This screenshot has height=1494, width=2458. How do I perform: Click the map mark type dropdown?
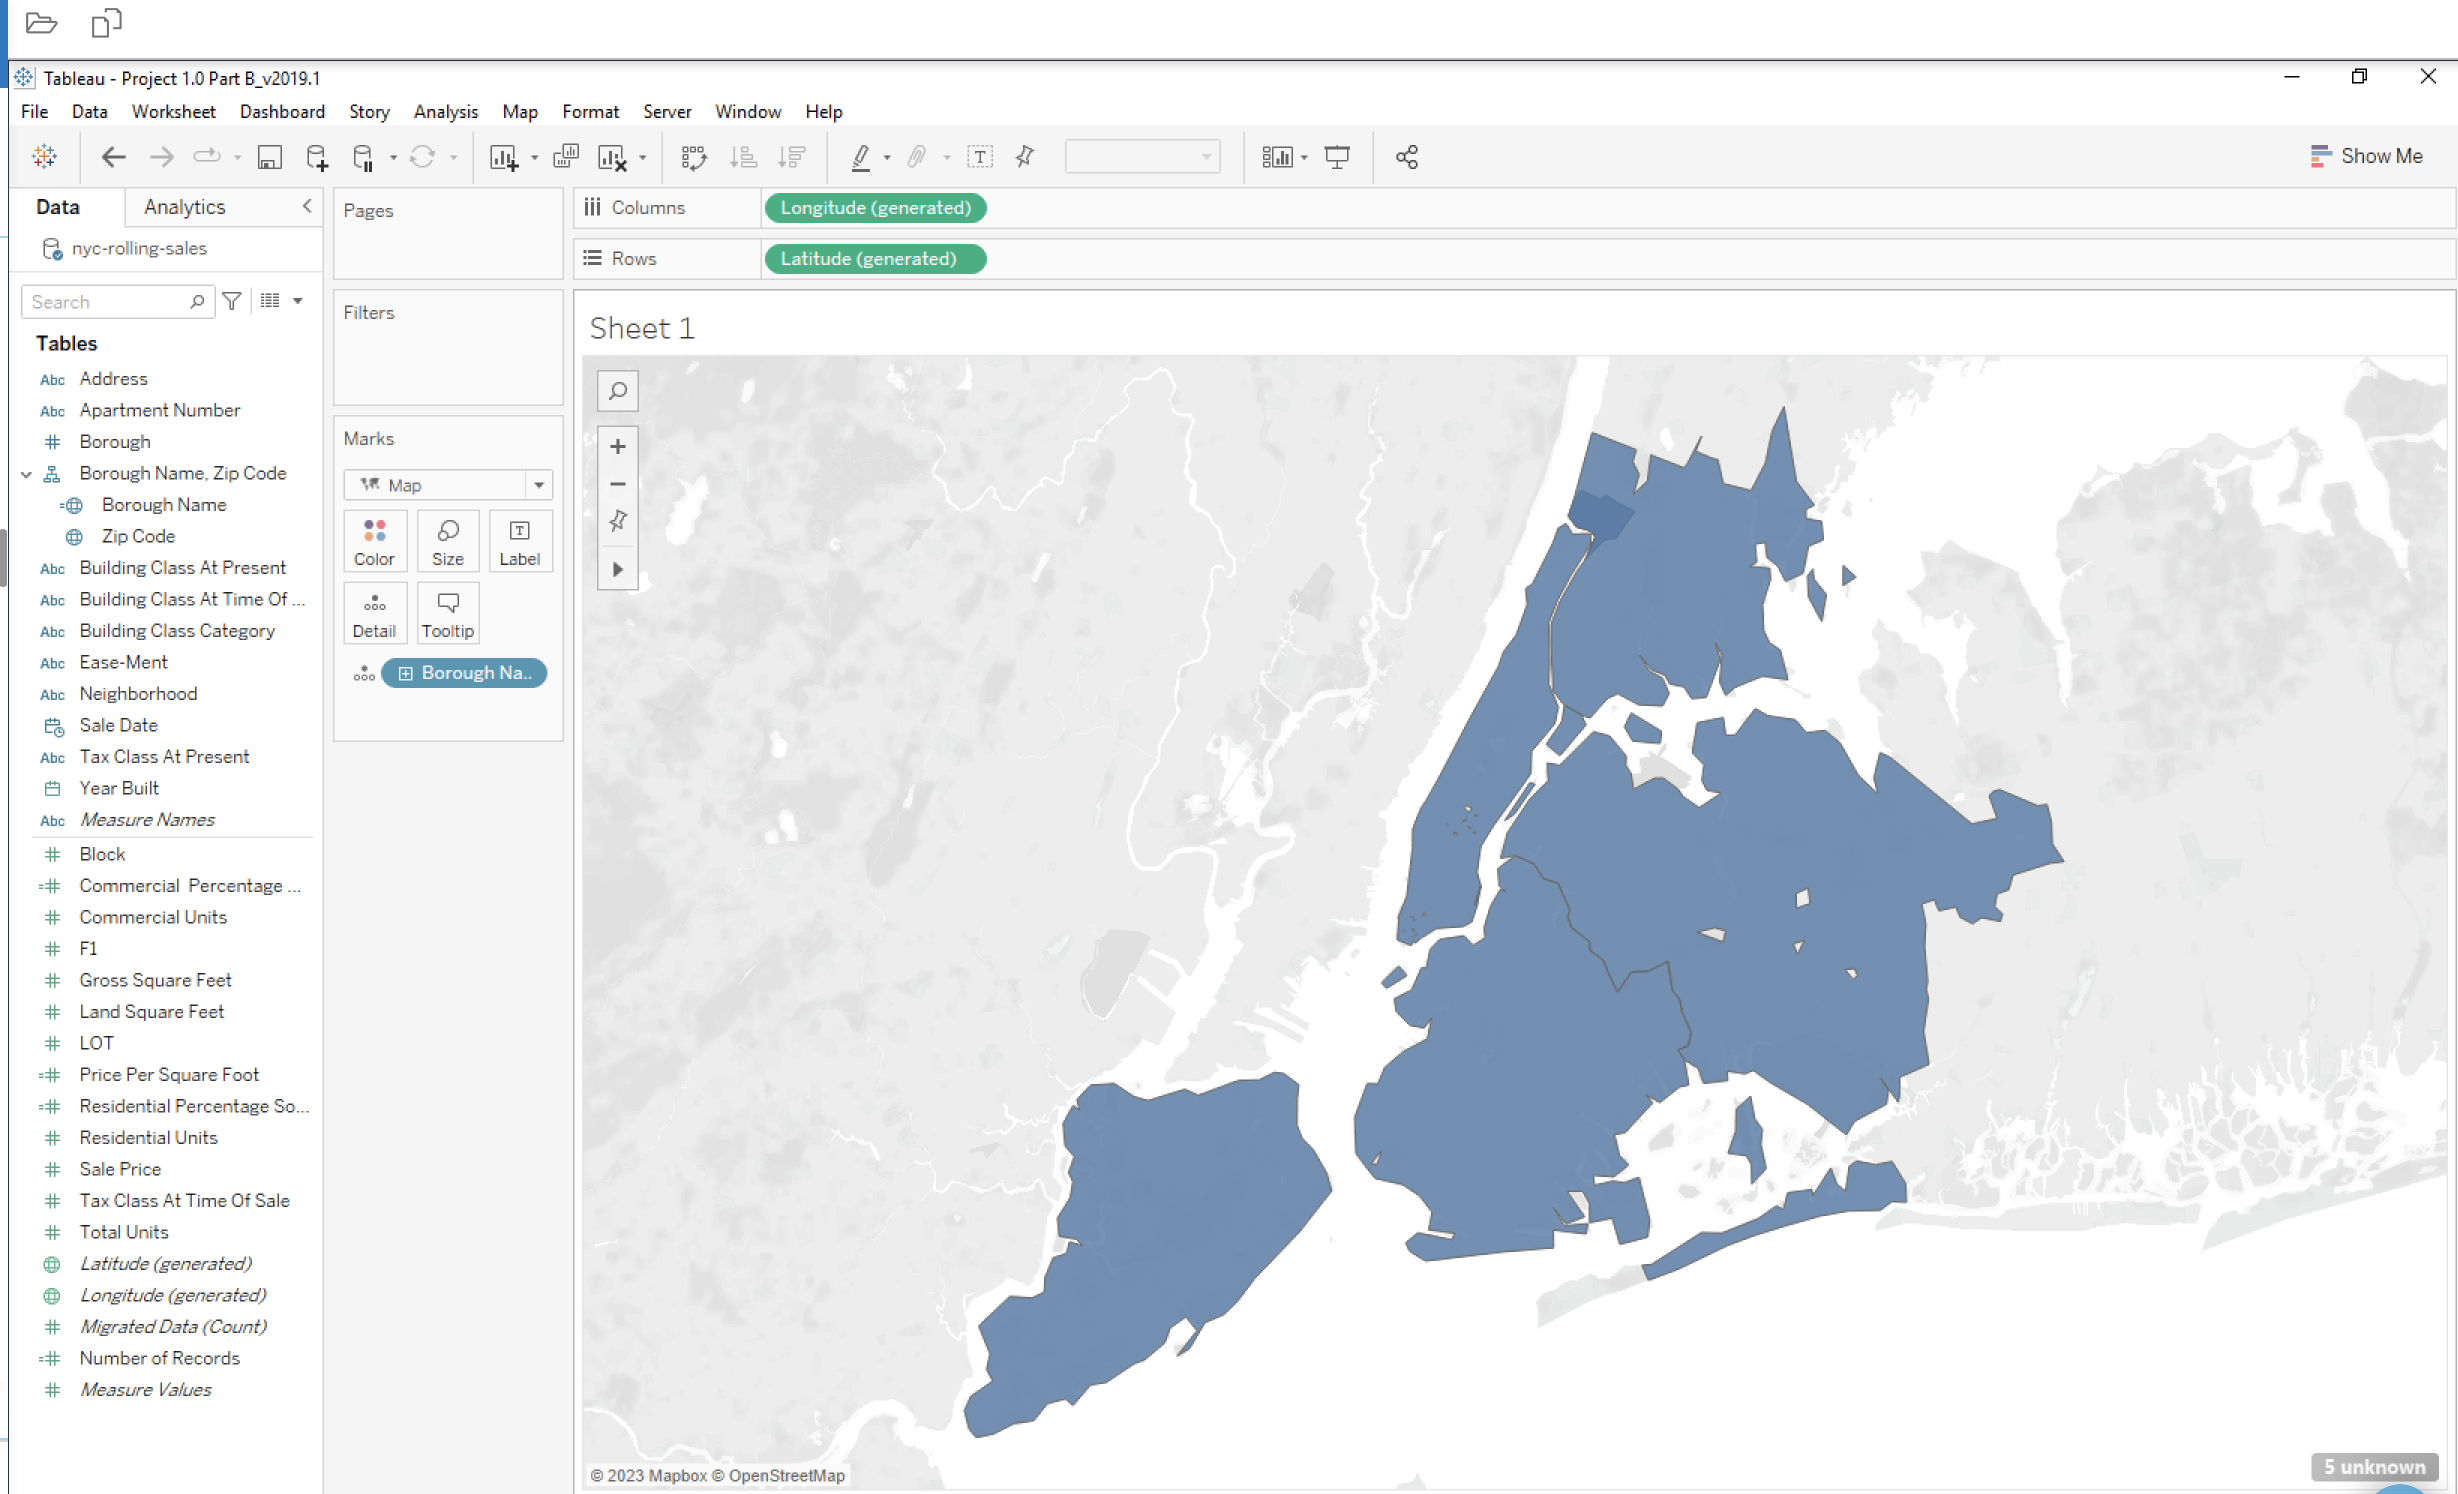click(x=448, y=485)
